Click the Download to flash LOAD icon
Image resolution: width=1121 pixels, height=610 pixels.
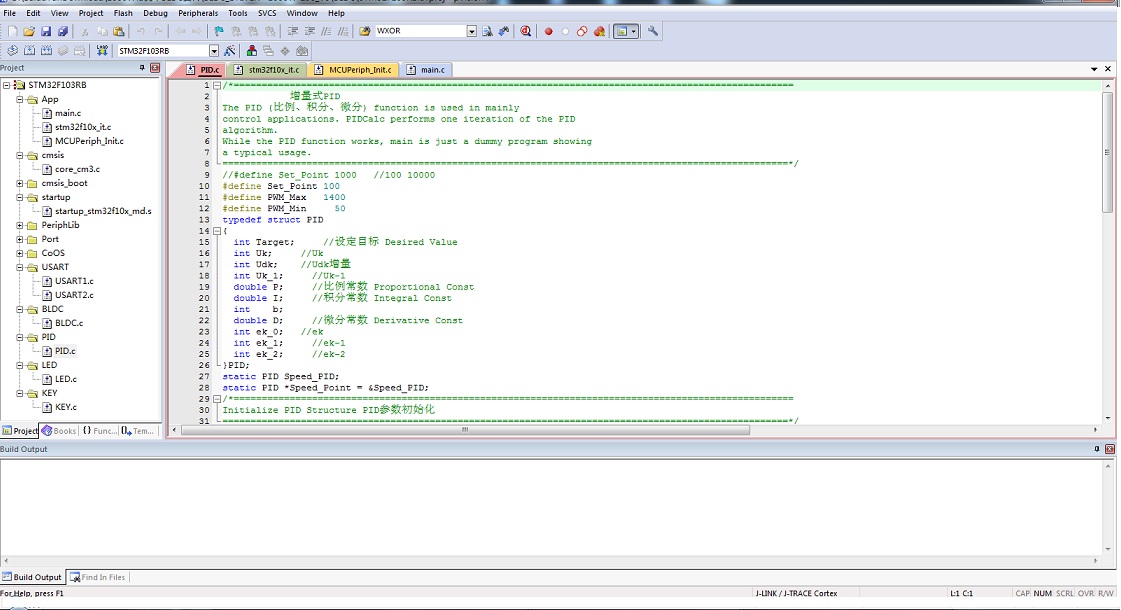coord(102,51)
